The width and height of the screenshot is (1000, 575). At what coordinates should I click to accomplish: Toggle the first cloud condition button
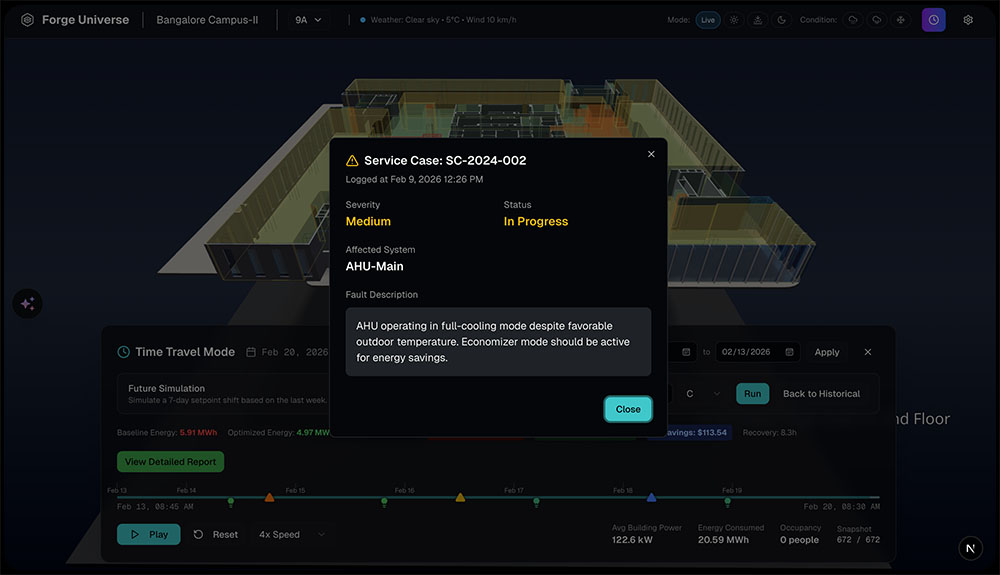[853, 20]
